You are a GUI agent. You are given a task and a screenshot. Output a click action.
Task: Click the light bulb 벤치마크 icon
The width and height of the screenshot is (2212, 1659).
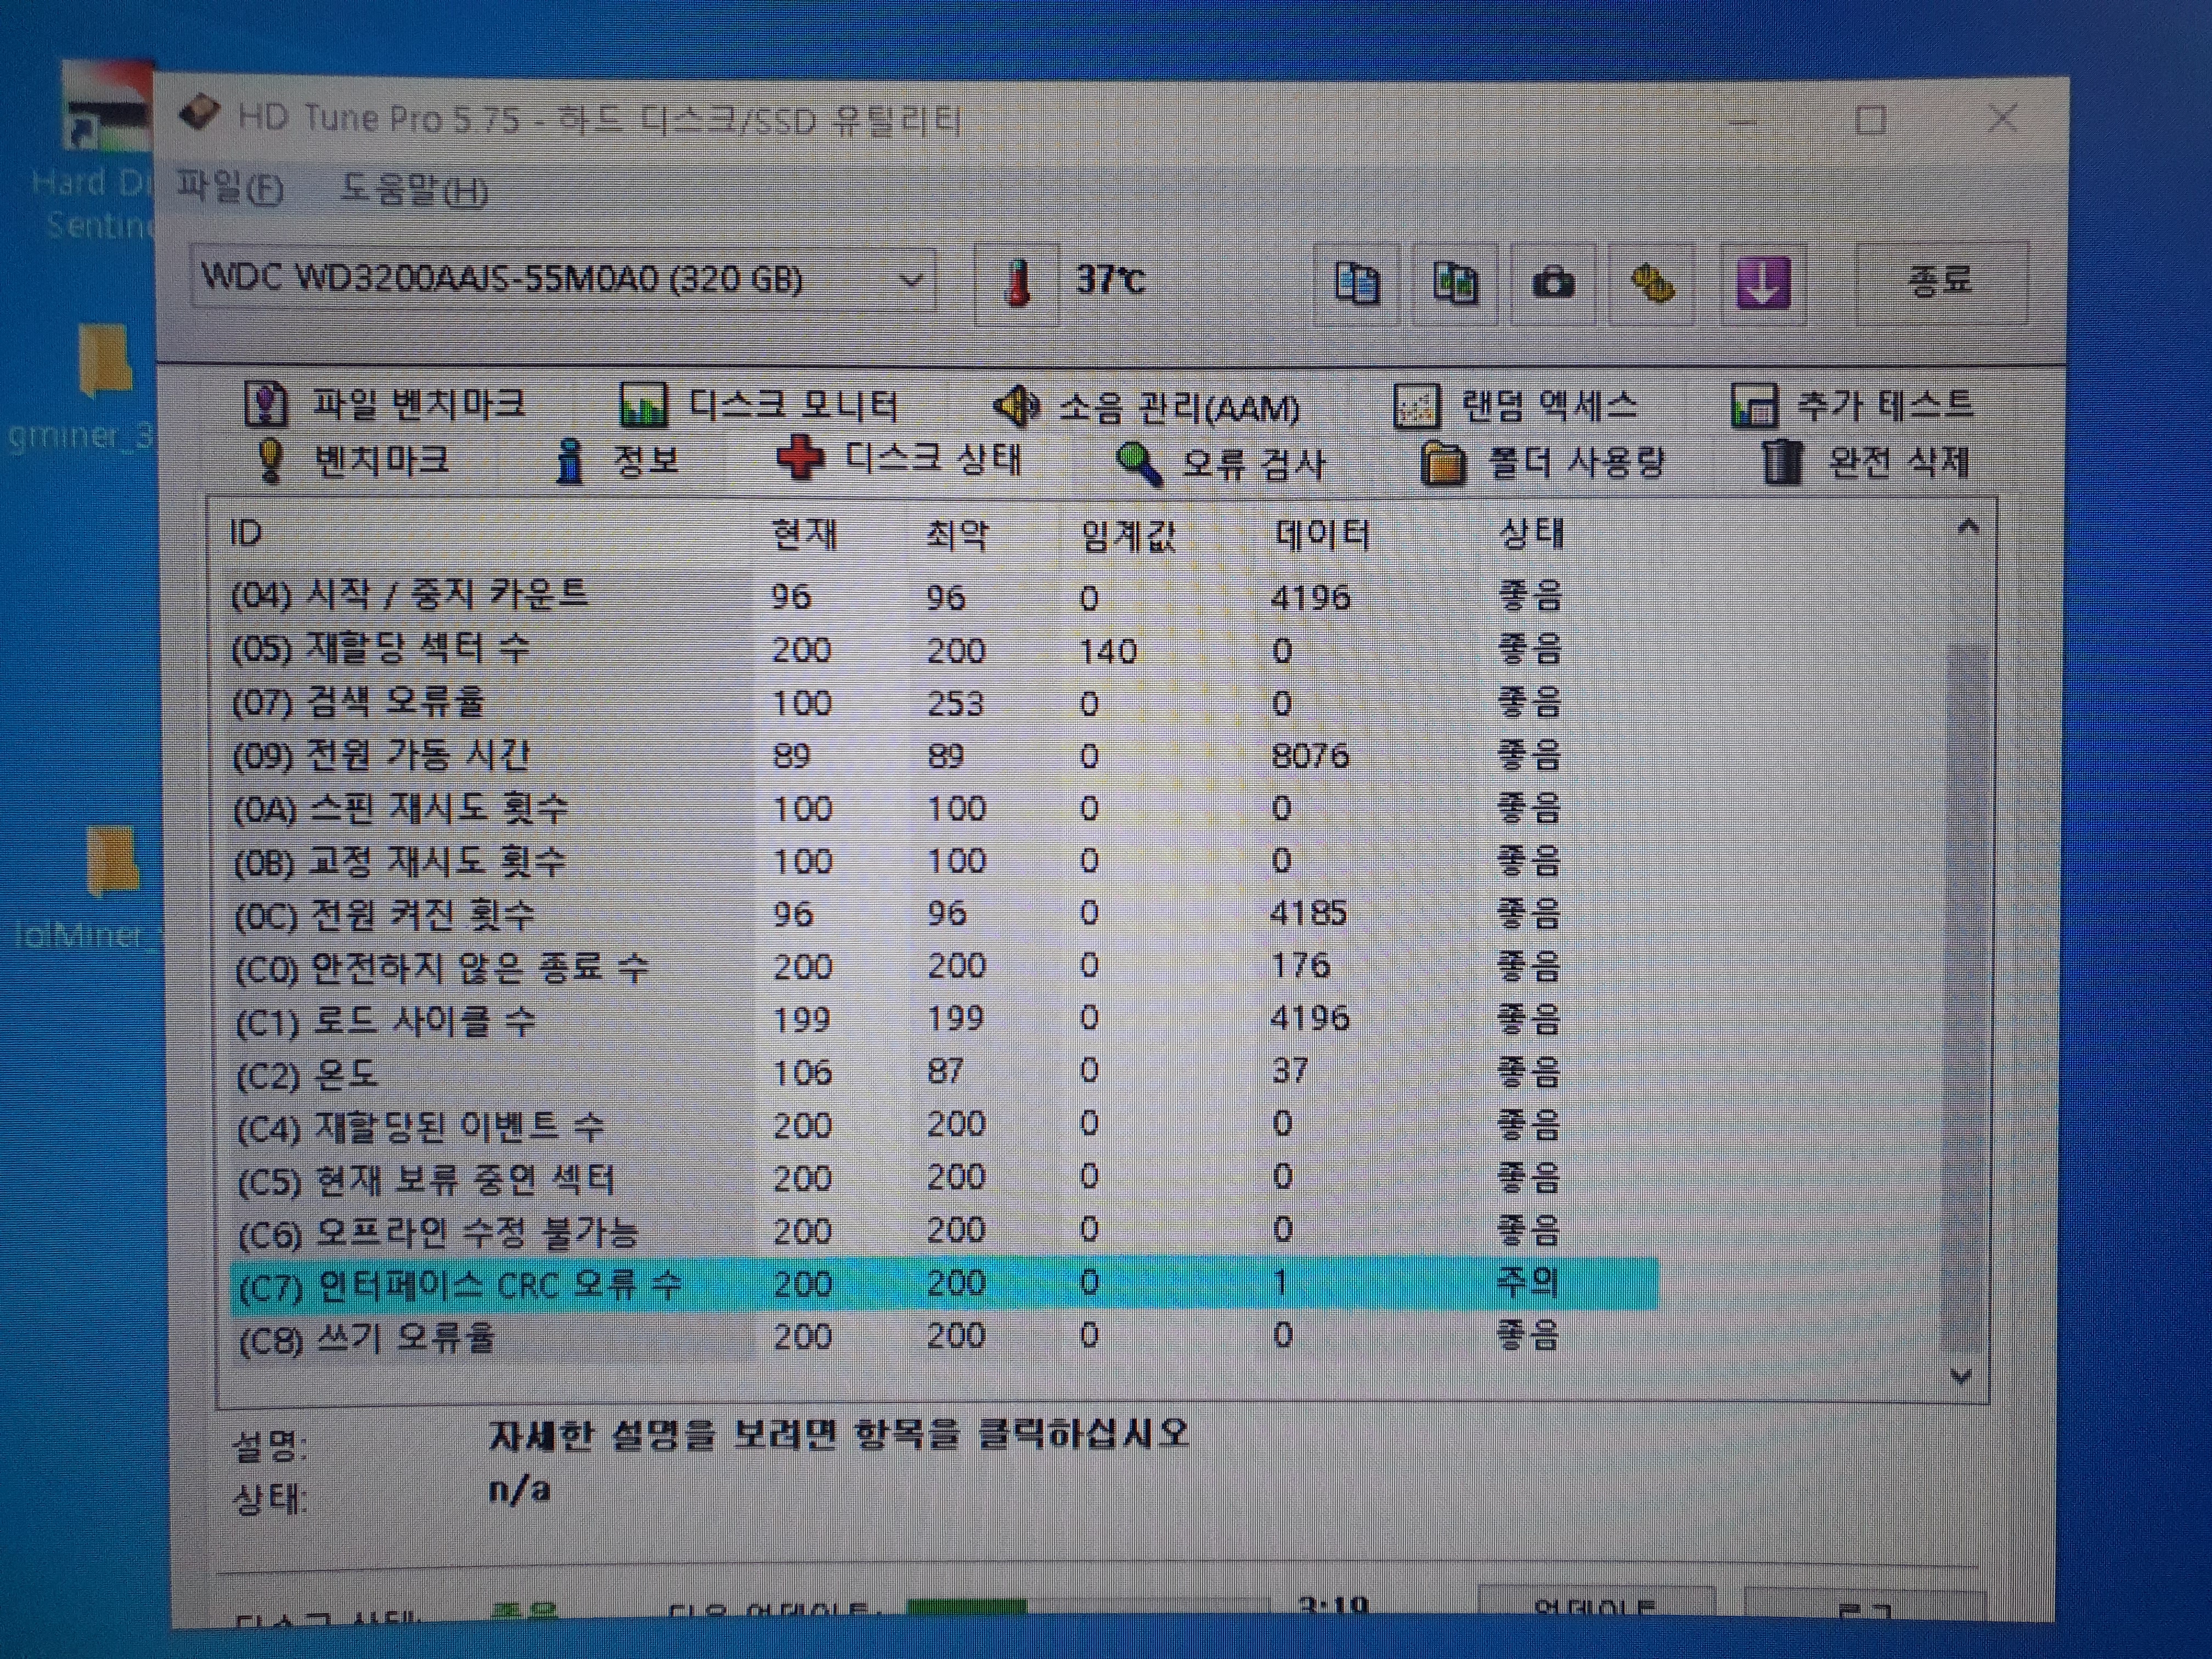click(271, 461)
